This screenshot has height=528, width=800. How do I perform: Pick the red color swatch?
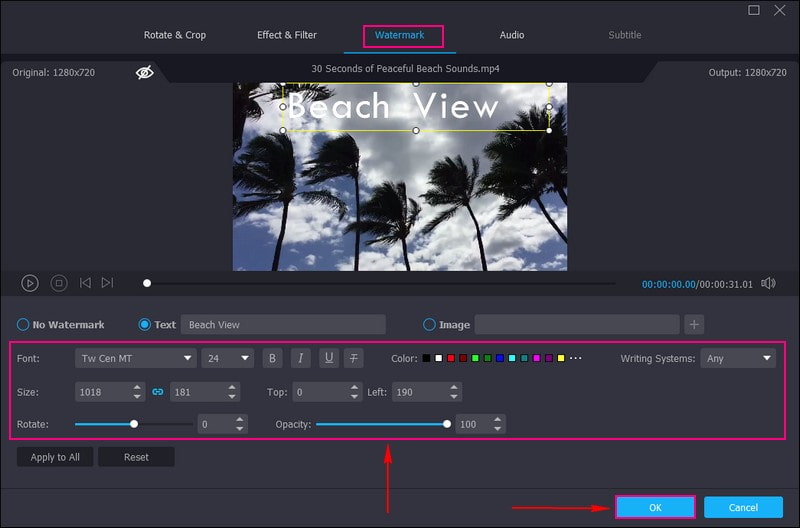pos(451,358)
